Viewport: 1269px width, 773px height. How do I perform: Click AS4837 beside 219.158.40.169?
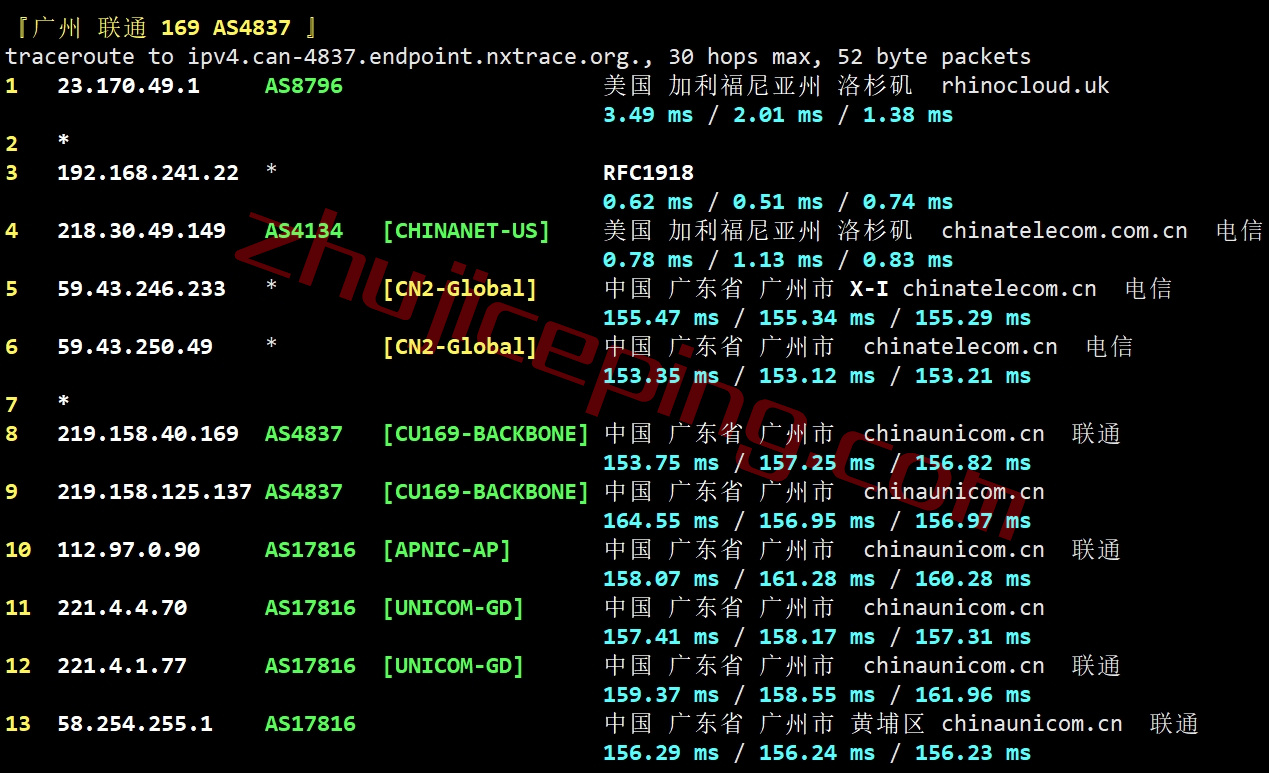click(x=304, y=434)
